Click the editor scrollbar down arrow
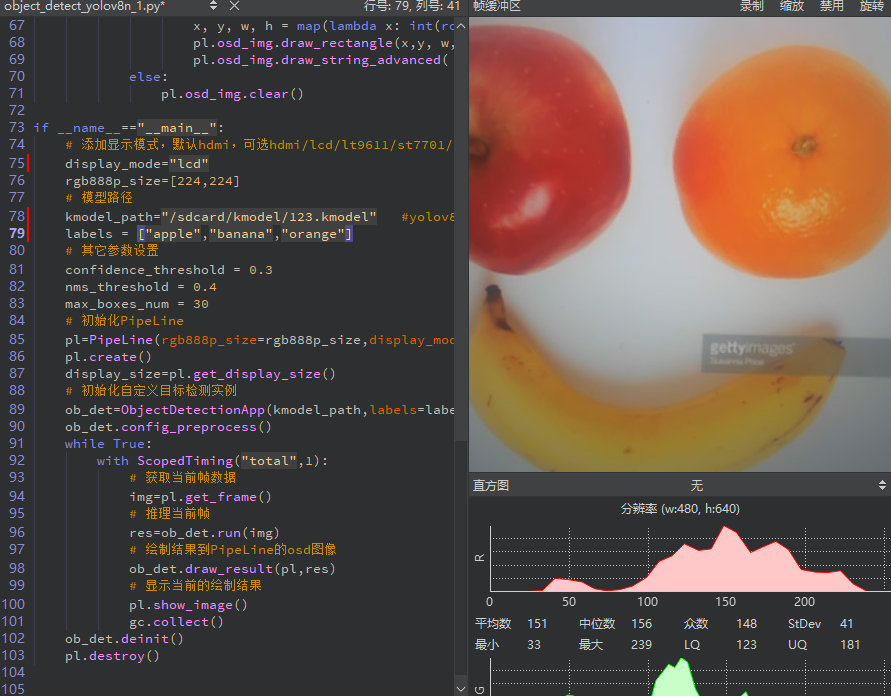The height and width of the screenshot is (696, 891). 461,687
